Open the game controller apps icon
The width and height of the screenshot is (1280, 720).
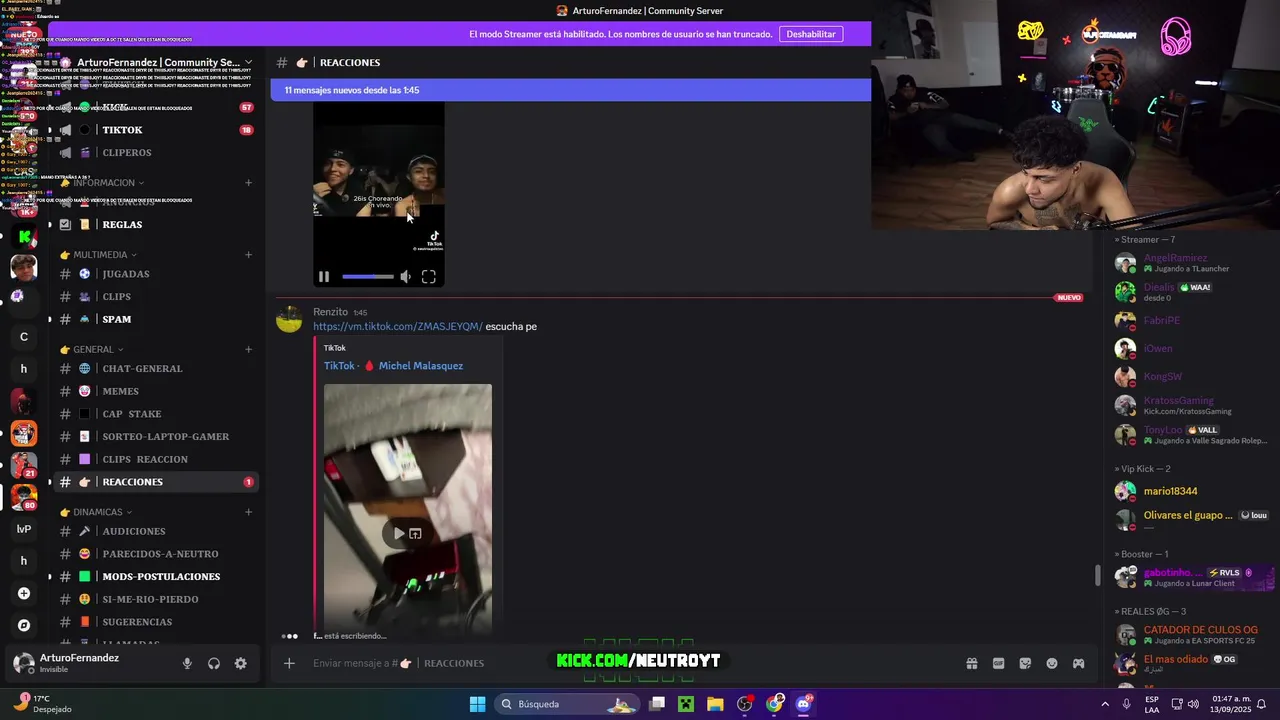(x=1078, y=663)
